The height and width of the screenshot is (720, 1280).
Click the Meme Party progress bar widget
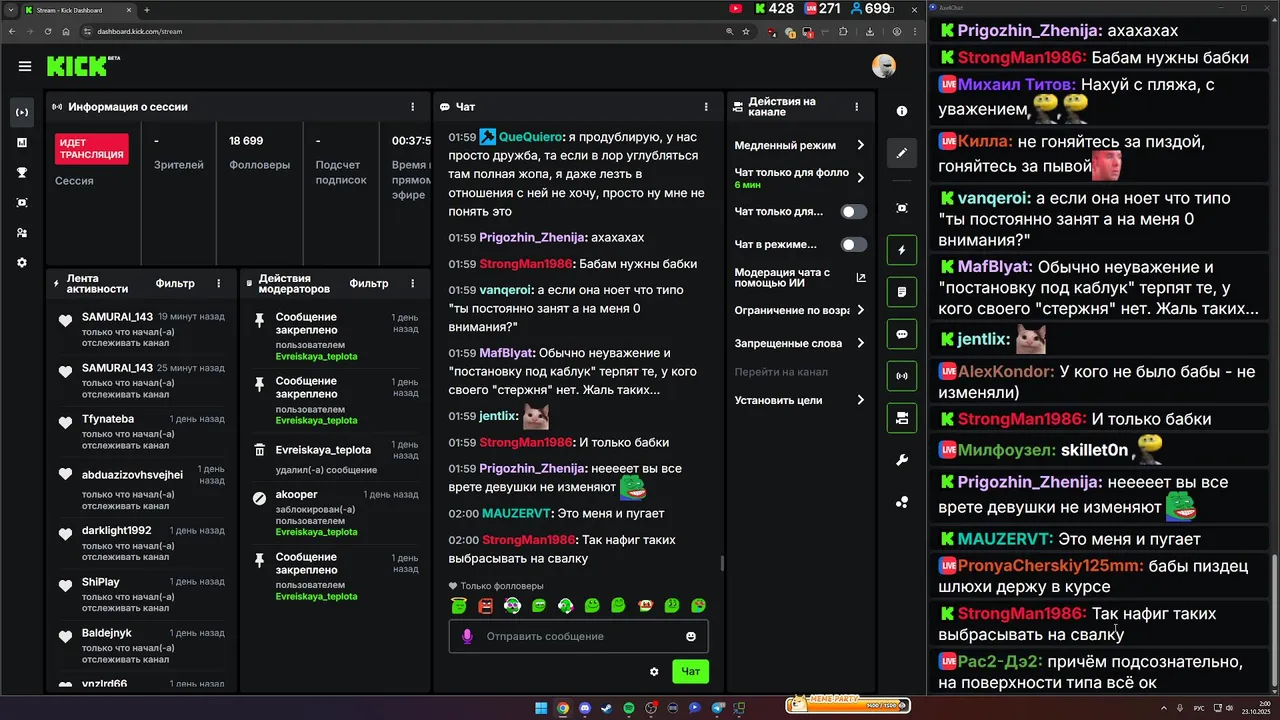848,705
